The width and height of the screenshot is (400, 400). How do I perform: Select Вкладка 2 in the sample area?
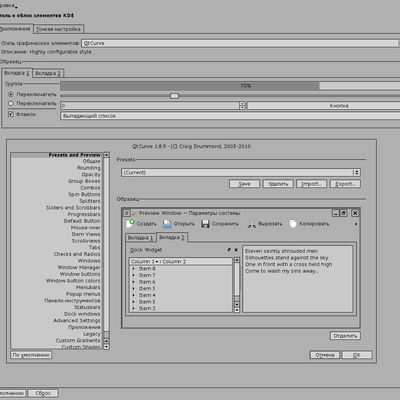click(48, 73)
